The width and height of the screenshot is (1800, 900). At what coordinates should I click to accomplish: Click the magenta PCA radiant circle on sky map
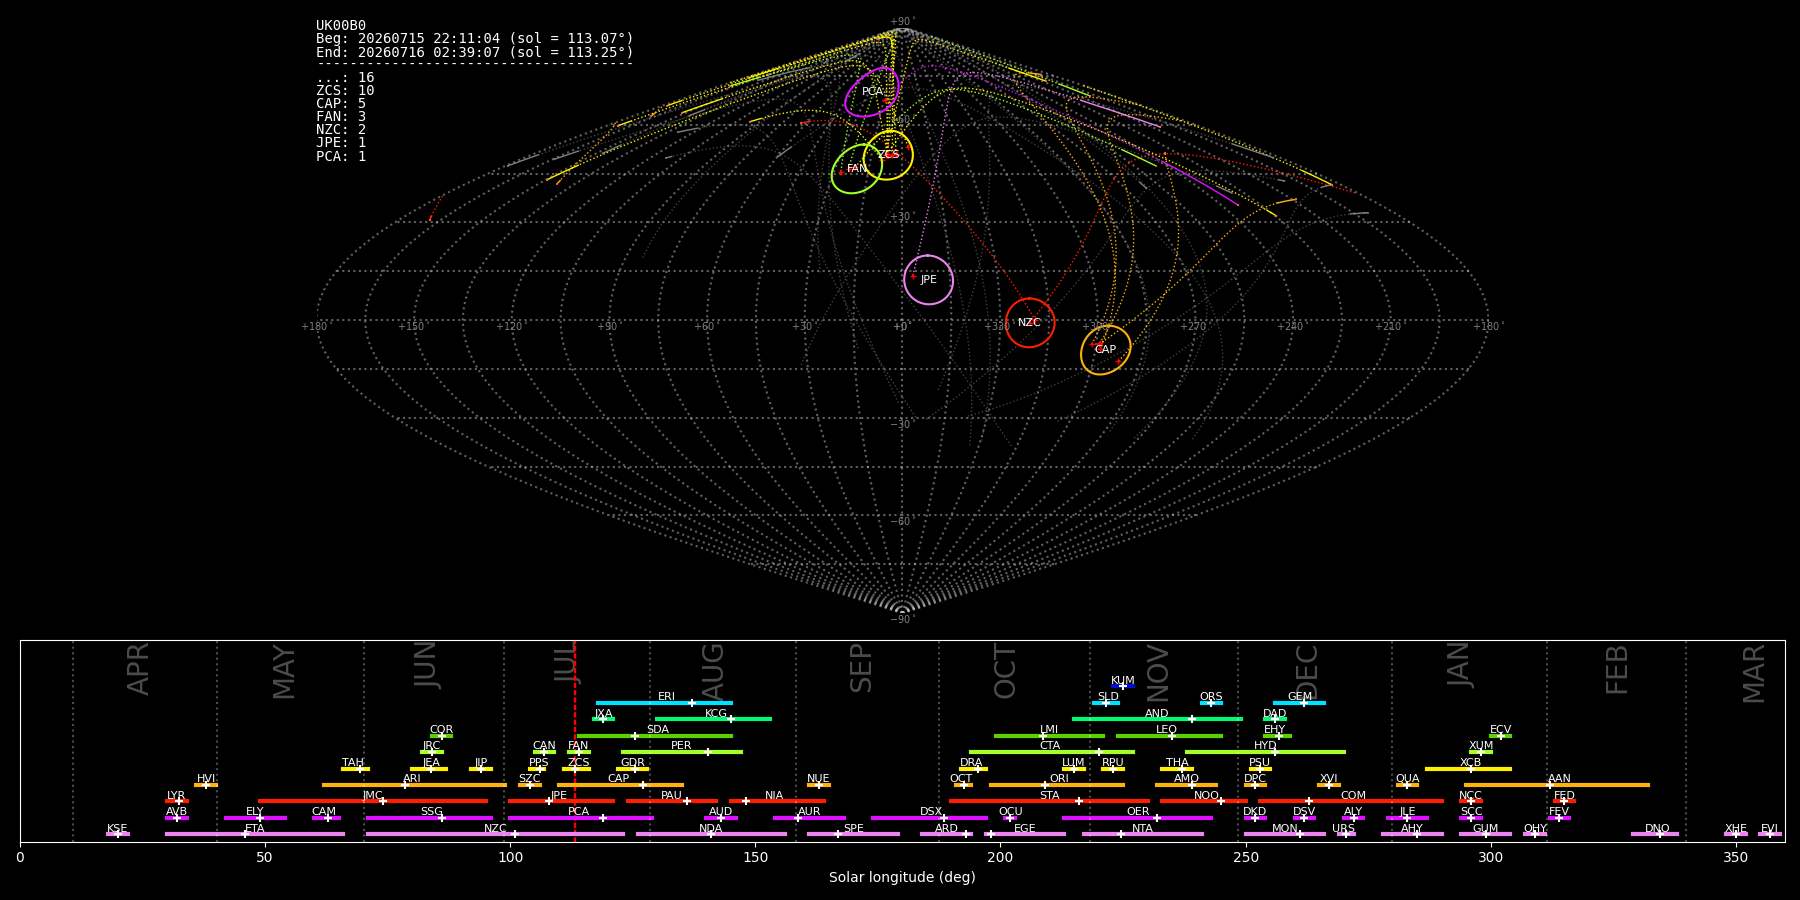point(872,92)
